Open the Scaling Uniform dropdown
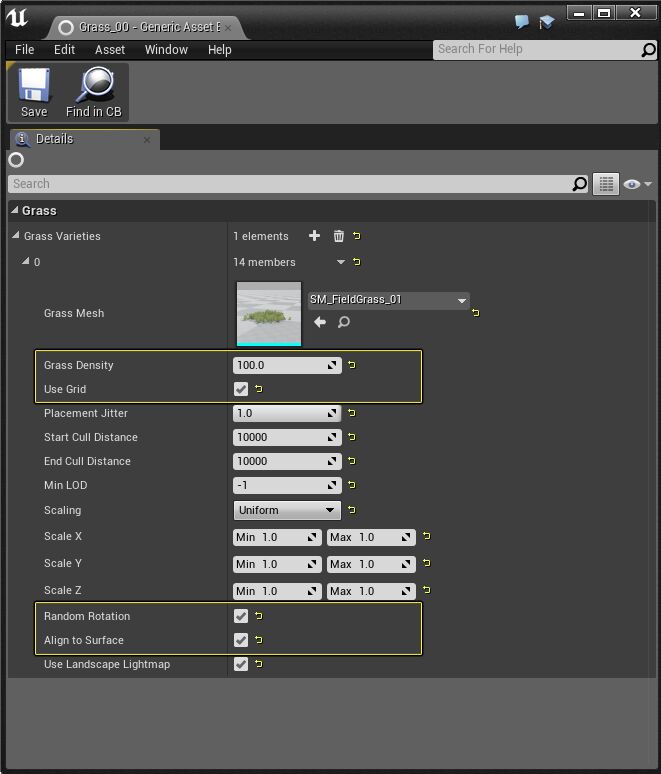Image resolution: width=661 pixels, height=774 pixels. coord(287,510)
